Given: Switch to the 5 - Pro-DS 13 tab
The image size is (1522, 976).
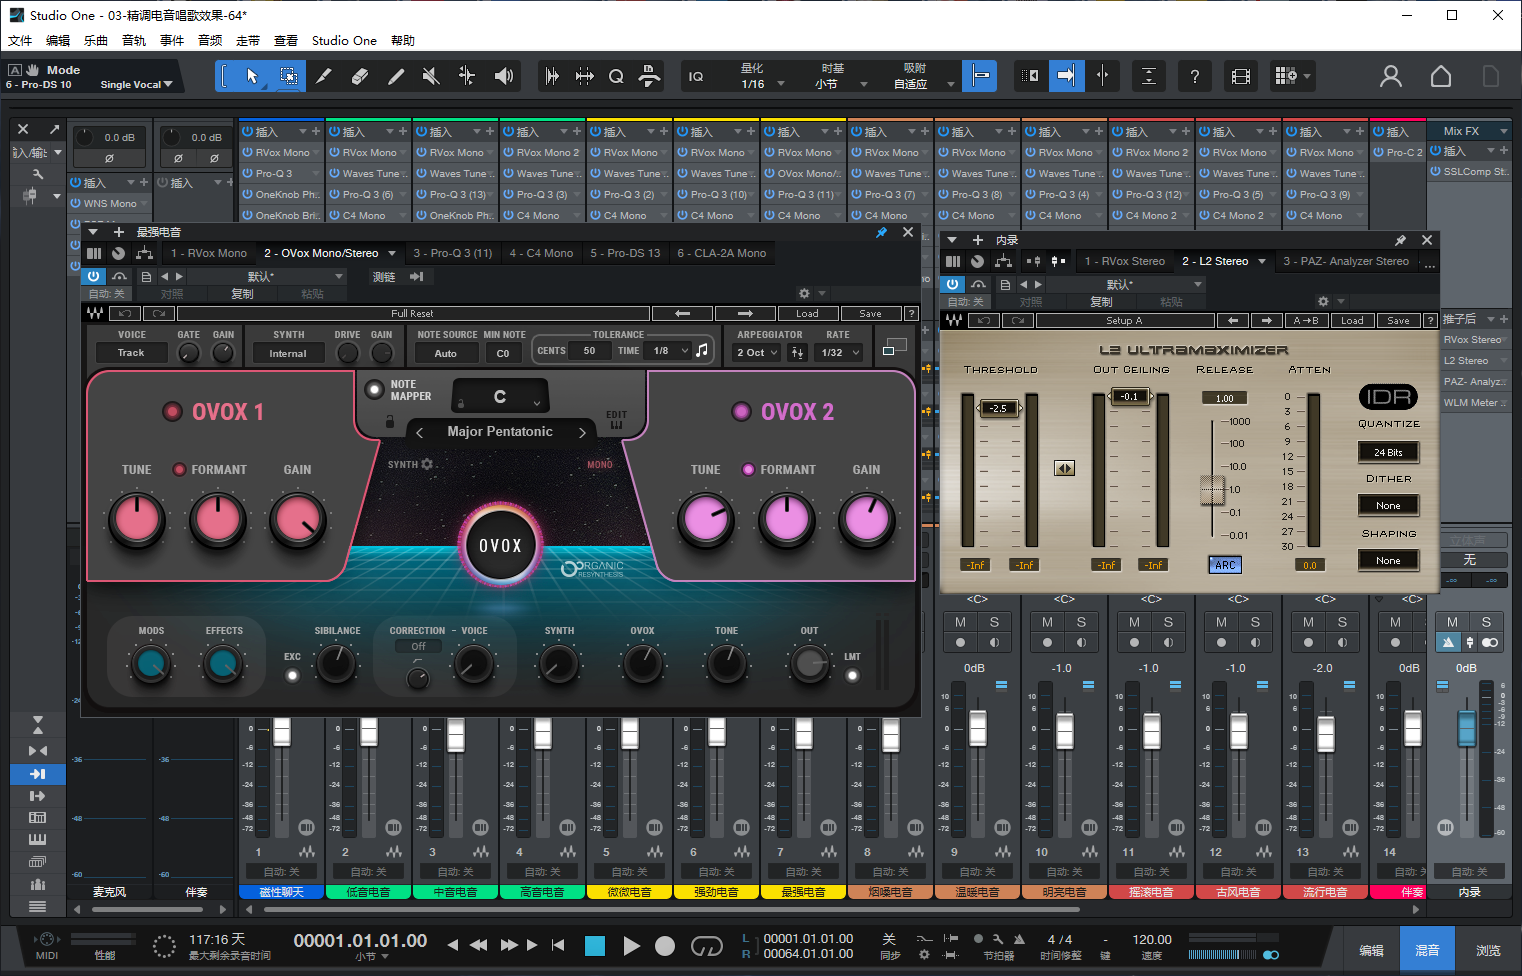Looking at the screenshot, I should tap(625, 252).
